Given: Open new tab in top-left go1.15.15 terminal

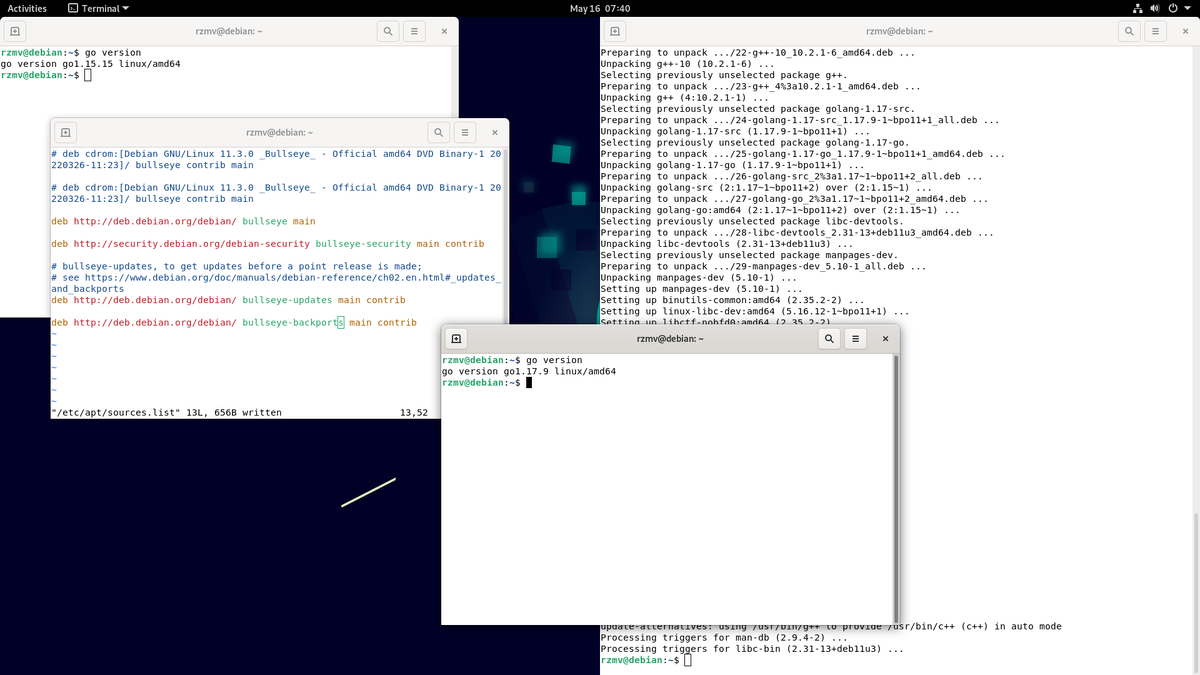Looking at the screenshot, I should coord(14,32).
